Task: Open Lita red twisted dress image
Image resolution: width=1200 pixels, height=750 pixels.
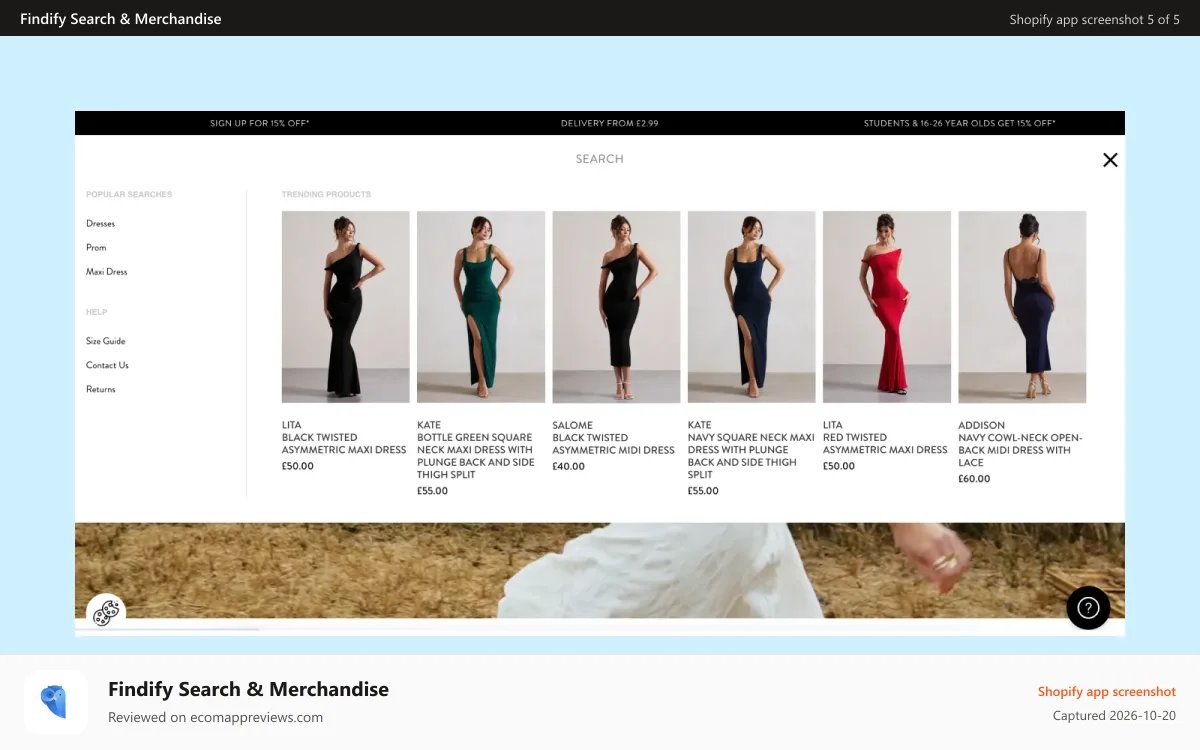Action: tap(887, 307)
